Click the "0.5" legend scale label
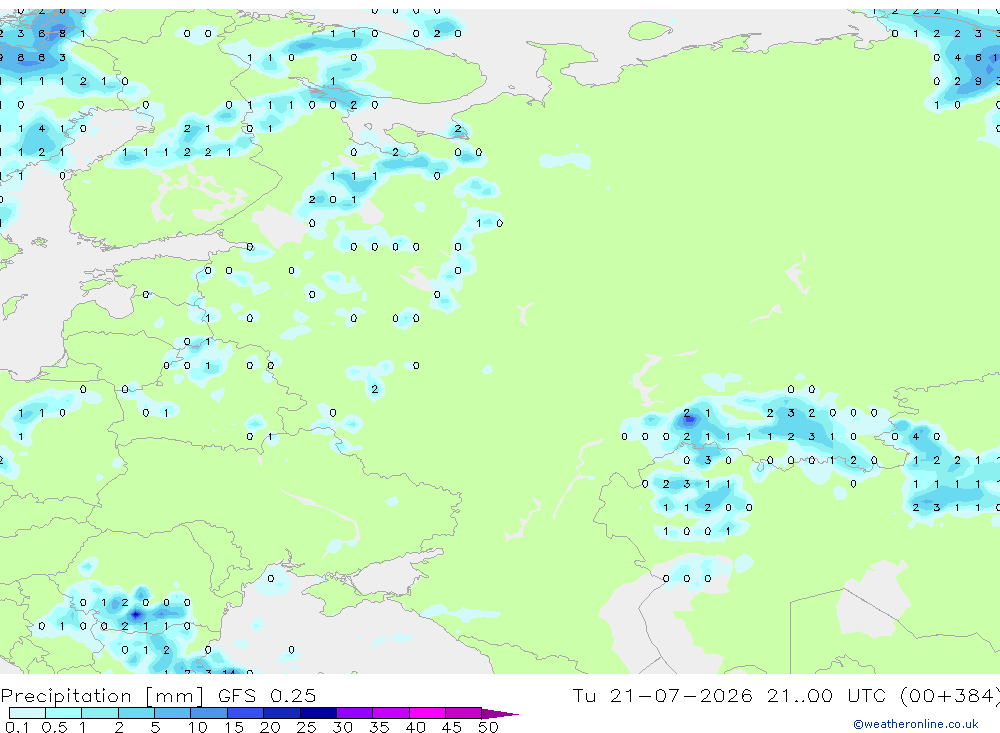 click(x=54, y=727)
